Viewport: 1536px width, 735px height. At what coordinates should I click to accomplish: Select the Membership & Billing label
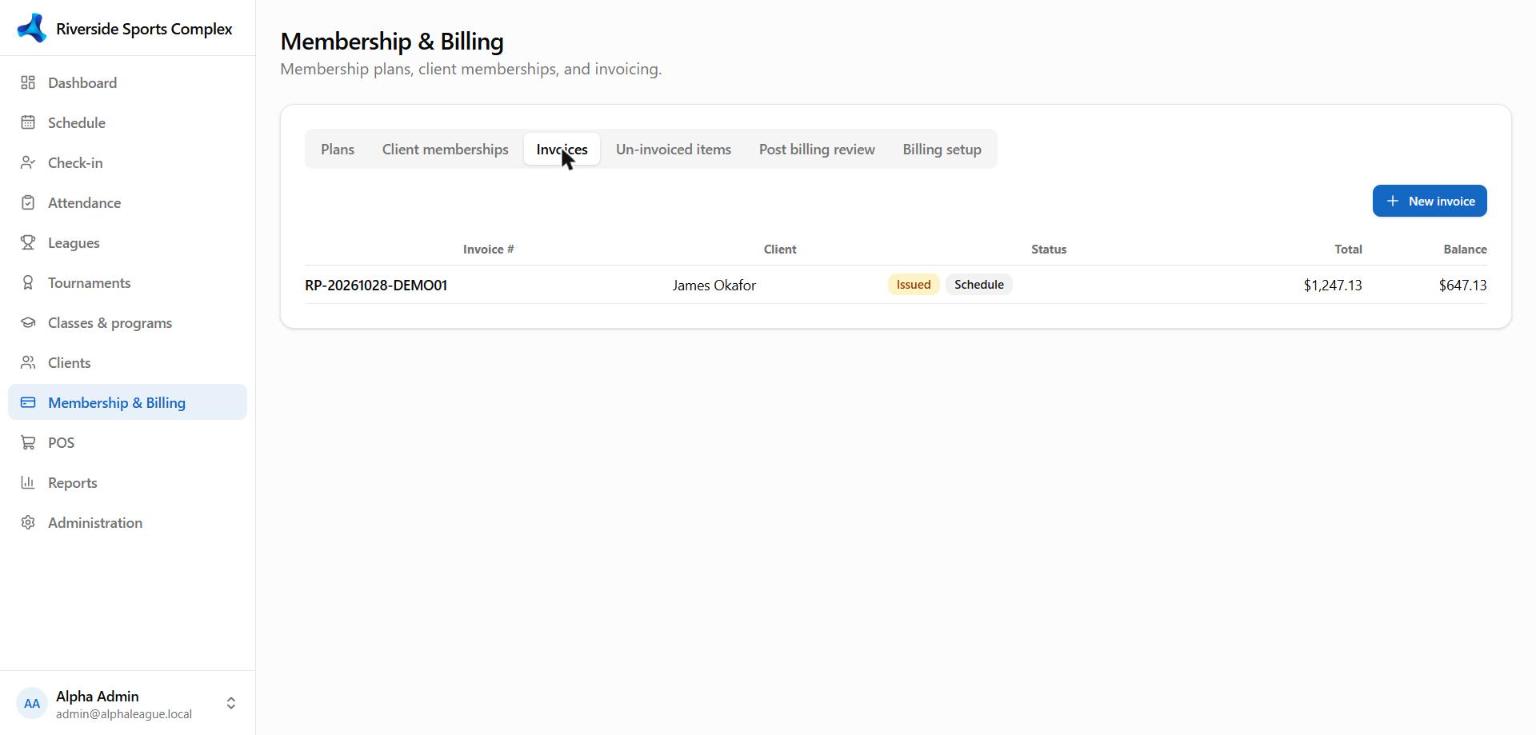click(x=116, y=403)
